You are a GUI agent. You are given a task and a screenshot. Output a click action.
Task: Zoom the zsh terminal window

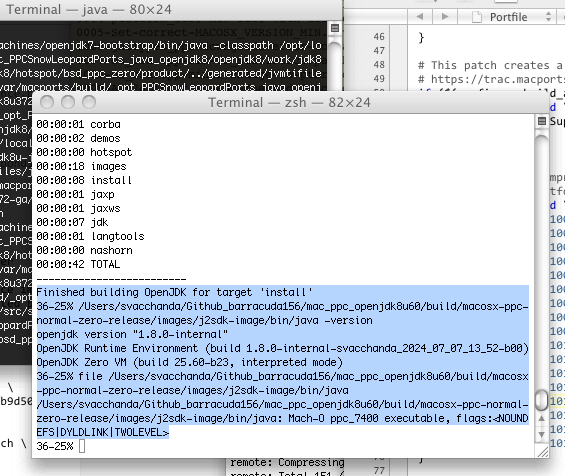89,102
